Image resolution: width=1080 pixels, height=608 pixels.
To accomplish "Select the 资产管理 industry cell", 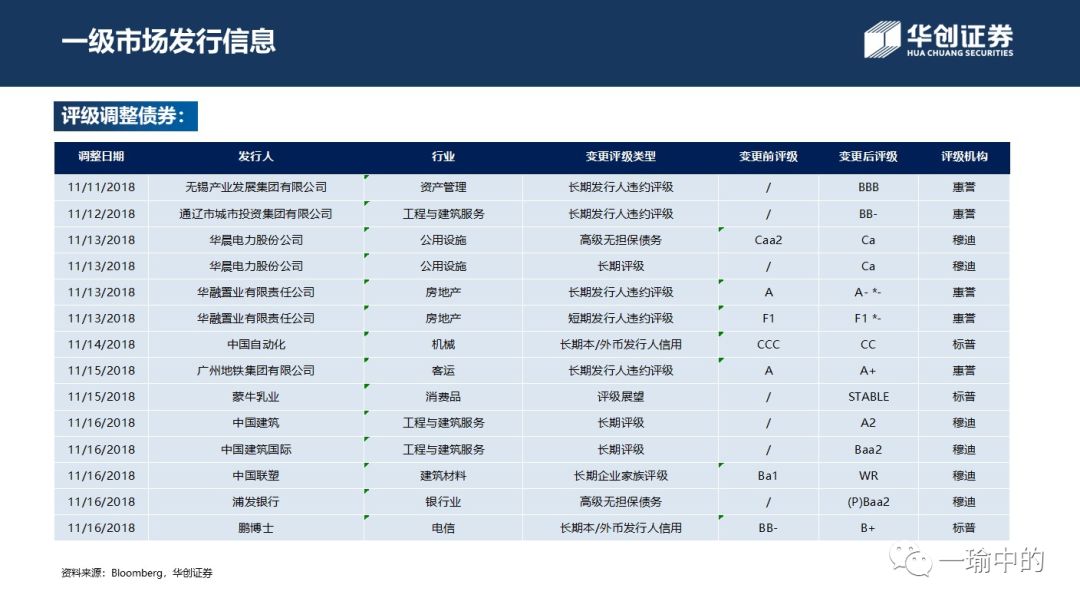I will point(443,187).
